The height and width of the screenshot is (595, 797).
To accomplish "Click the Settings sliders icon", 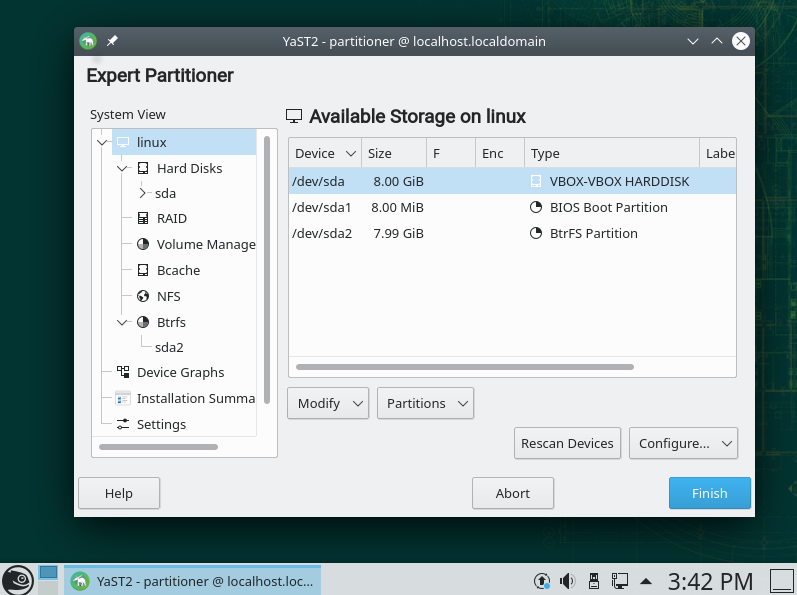I will point(123,424).
